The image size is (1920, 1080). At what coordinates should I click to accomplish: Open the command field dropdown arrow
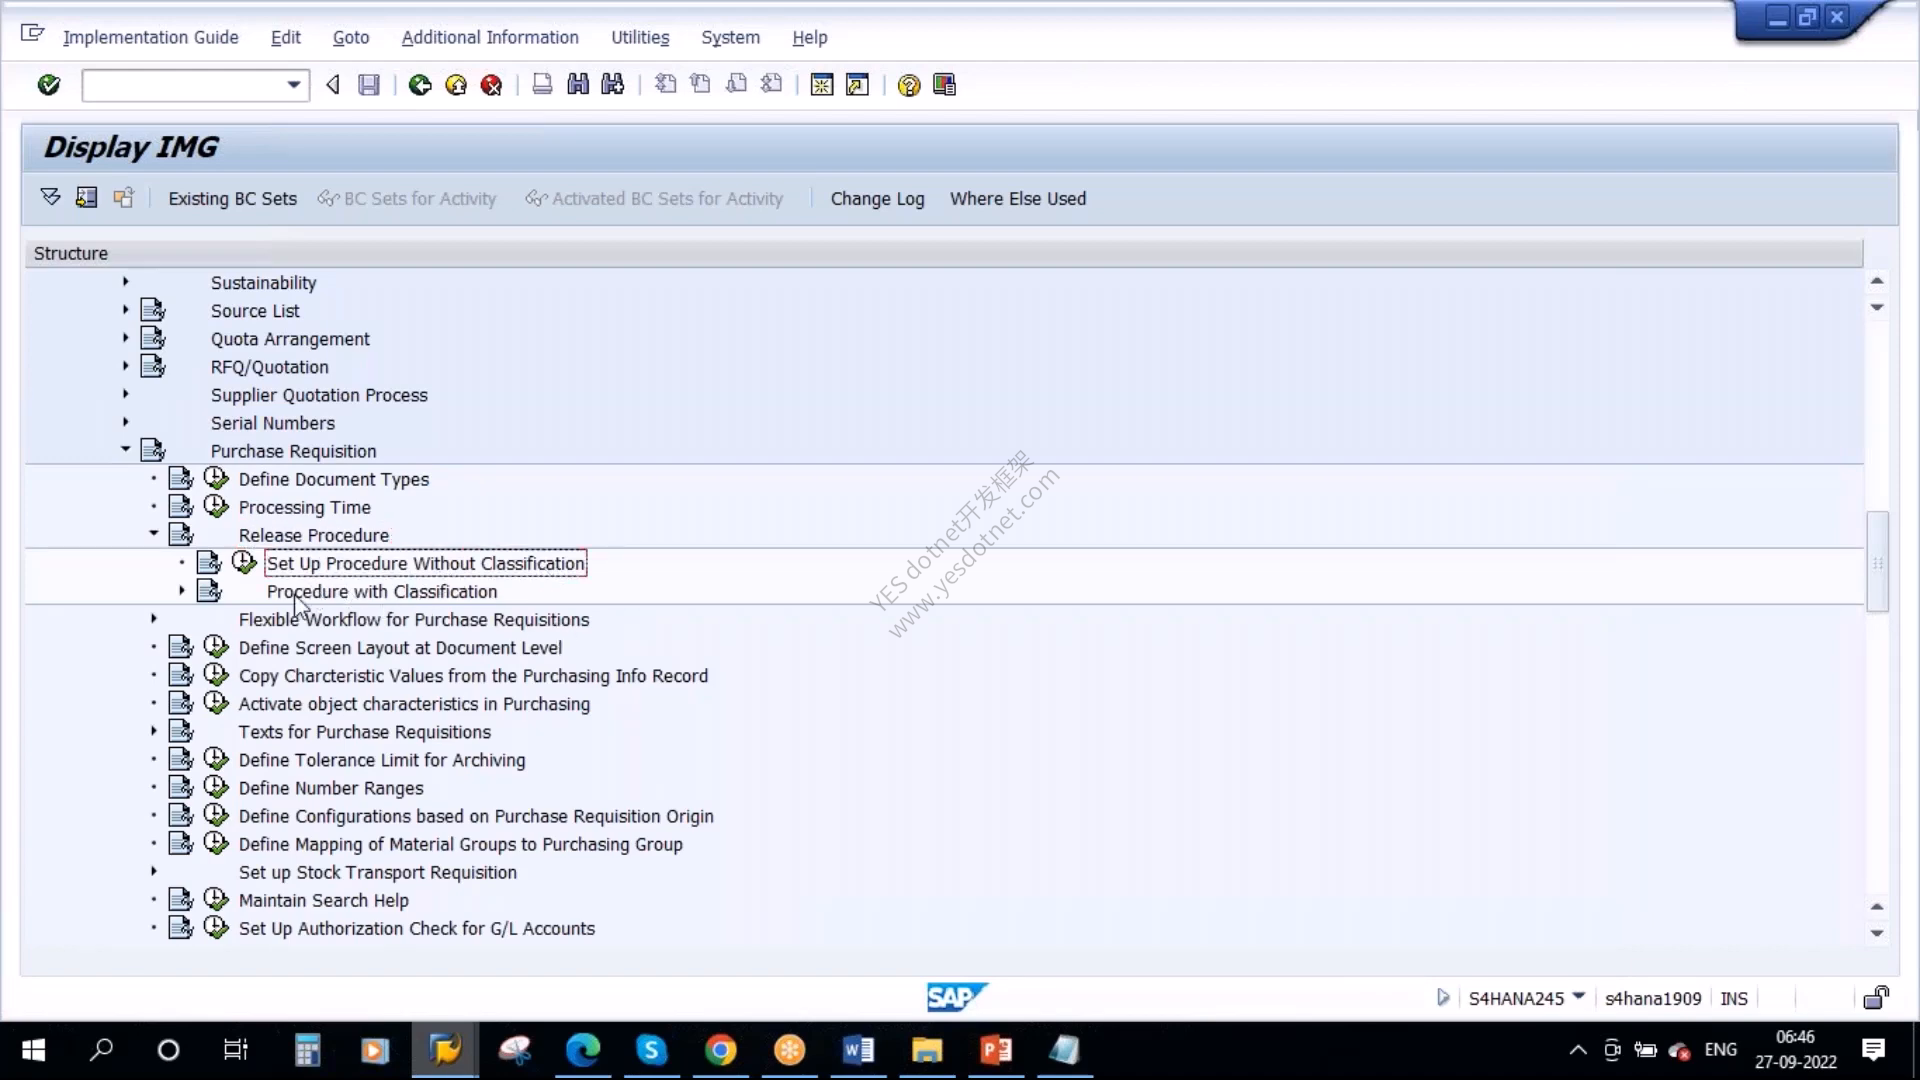point(293,85)
